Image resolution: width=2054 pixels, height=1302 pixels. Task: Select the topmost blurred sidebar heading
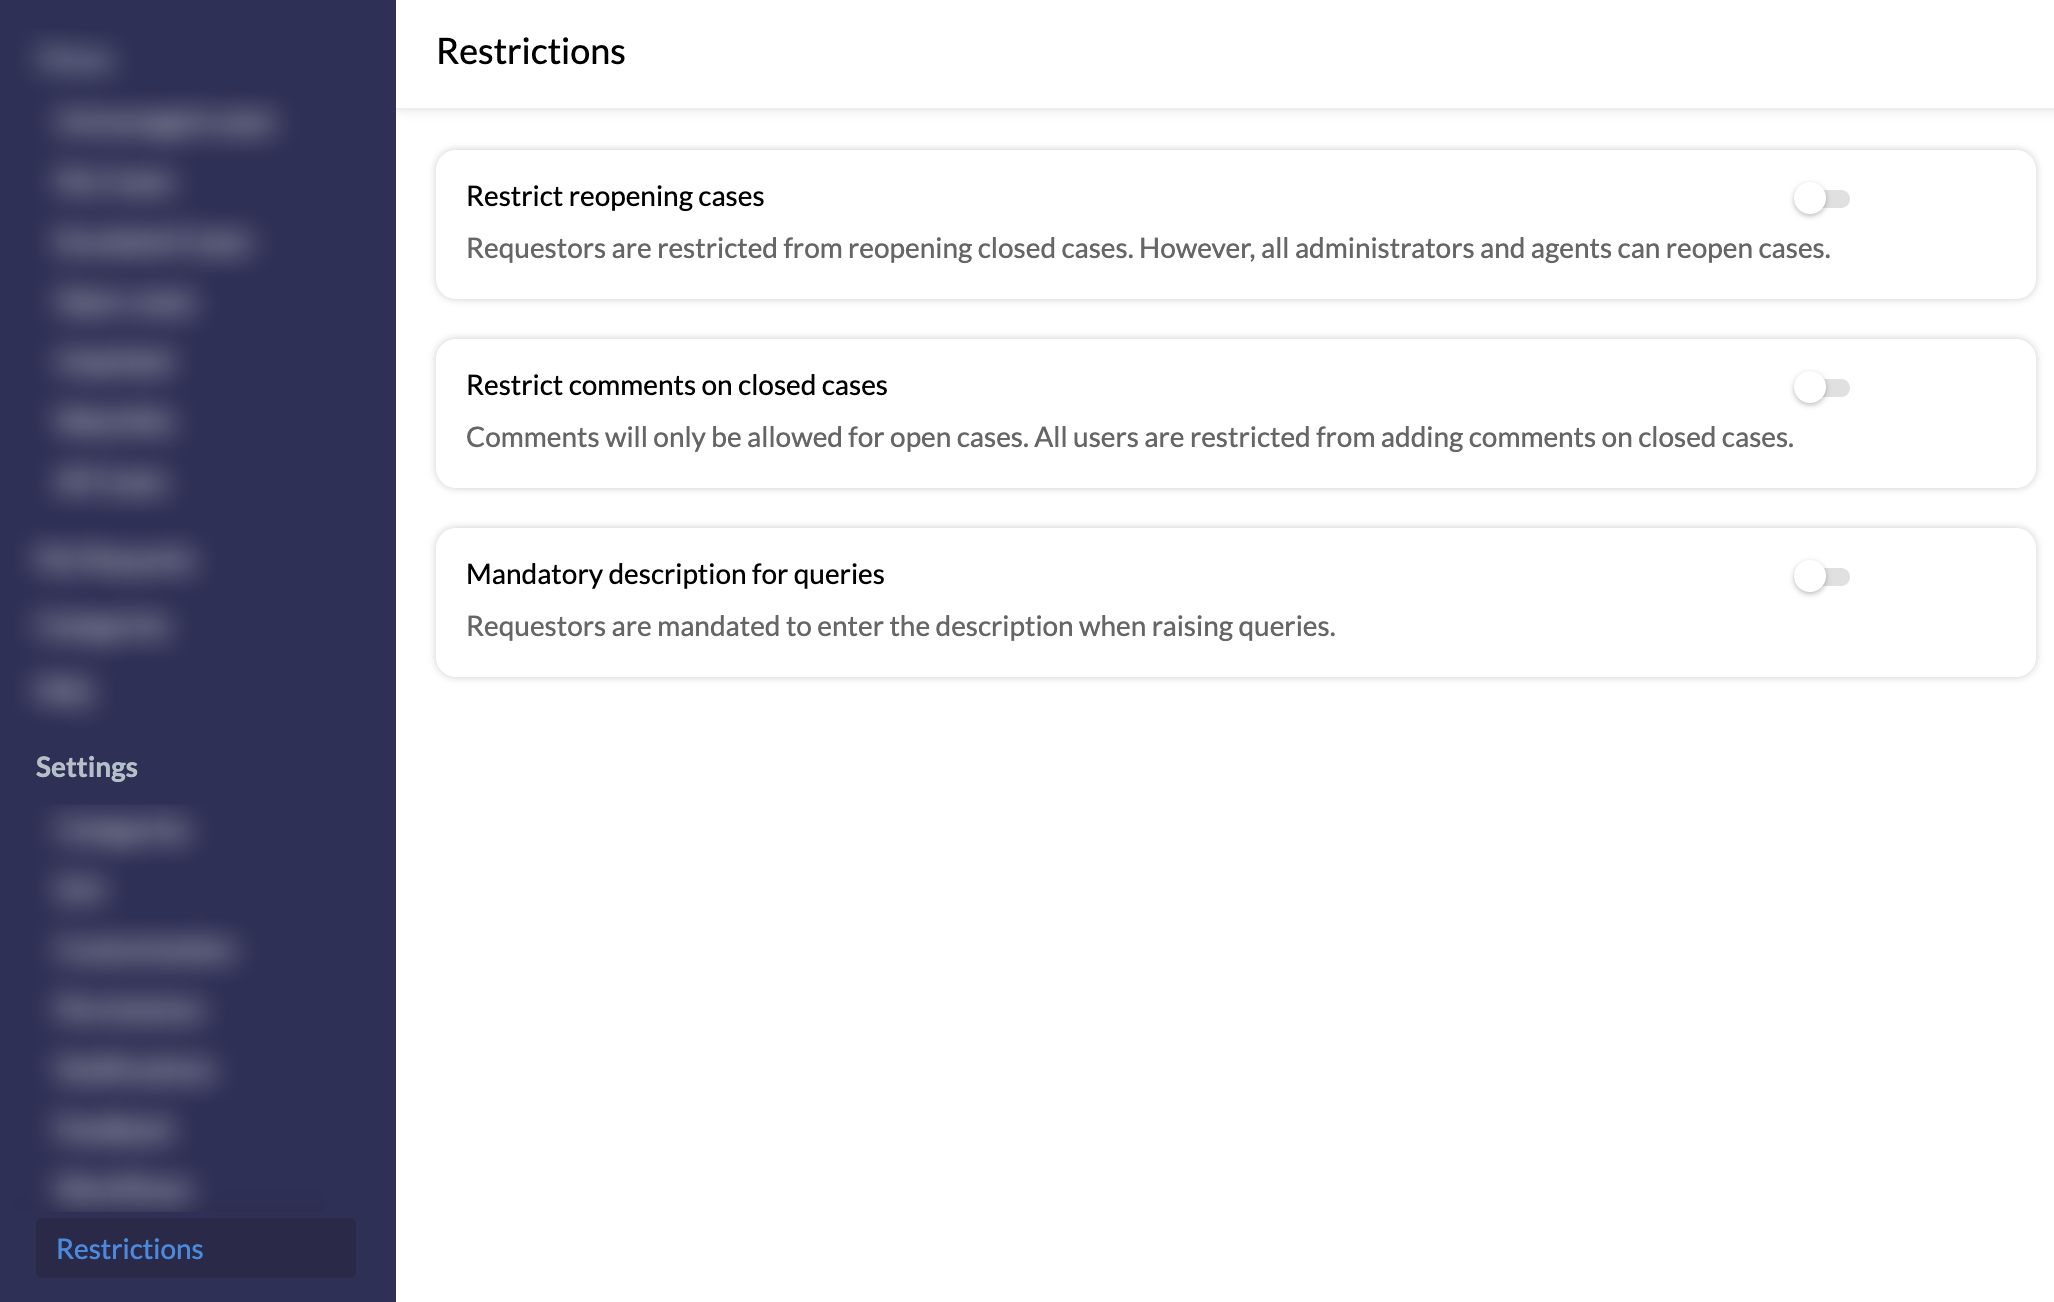click(x=73, y=58)
